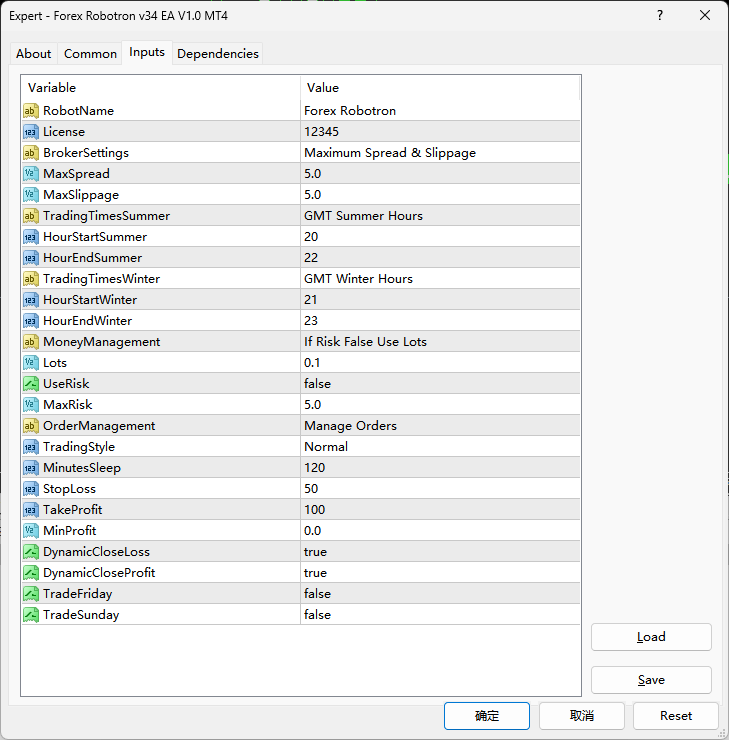This screenshot has height=740, width=729.
Task: Click the string icon beside RobotName
Action: [x=31, y=111]
